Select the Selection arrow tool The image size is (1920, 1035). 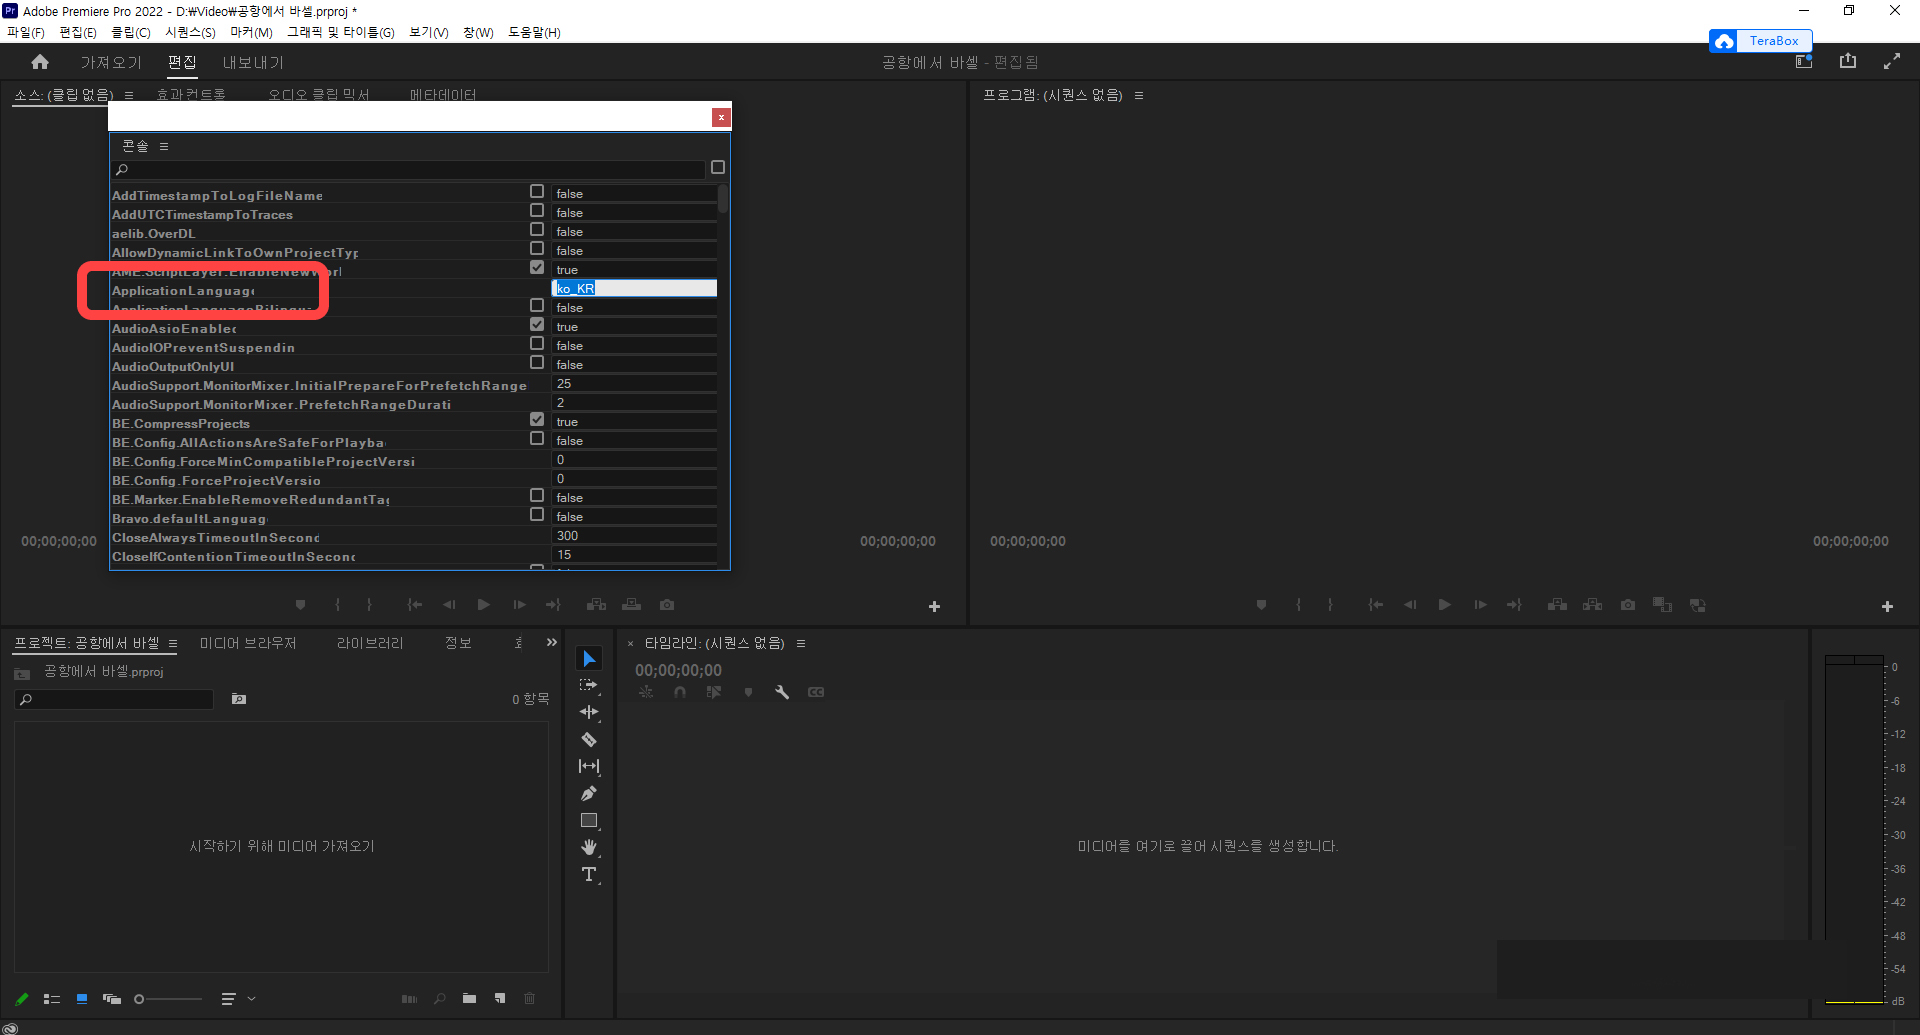coord(589,658)
